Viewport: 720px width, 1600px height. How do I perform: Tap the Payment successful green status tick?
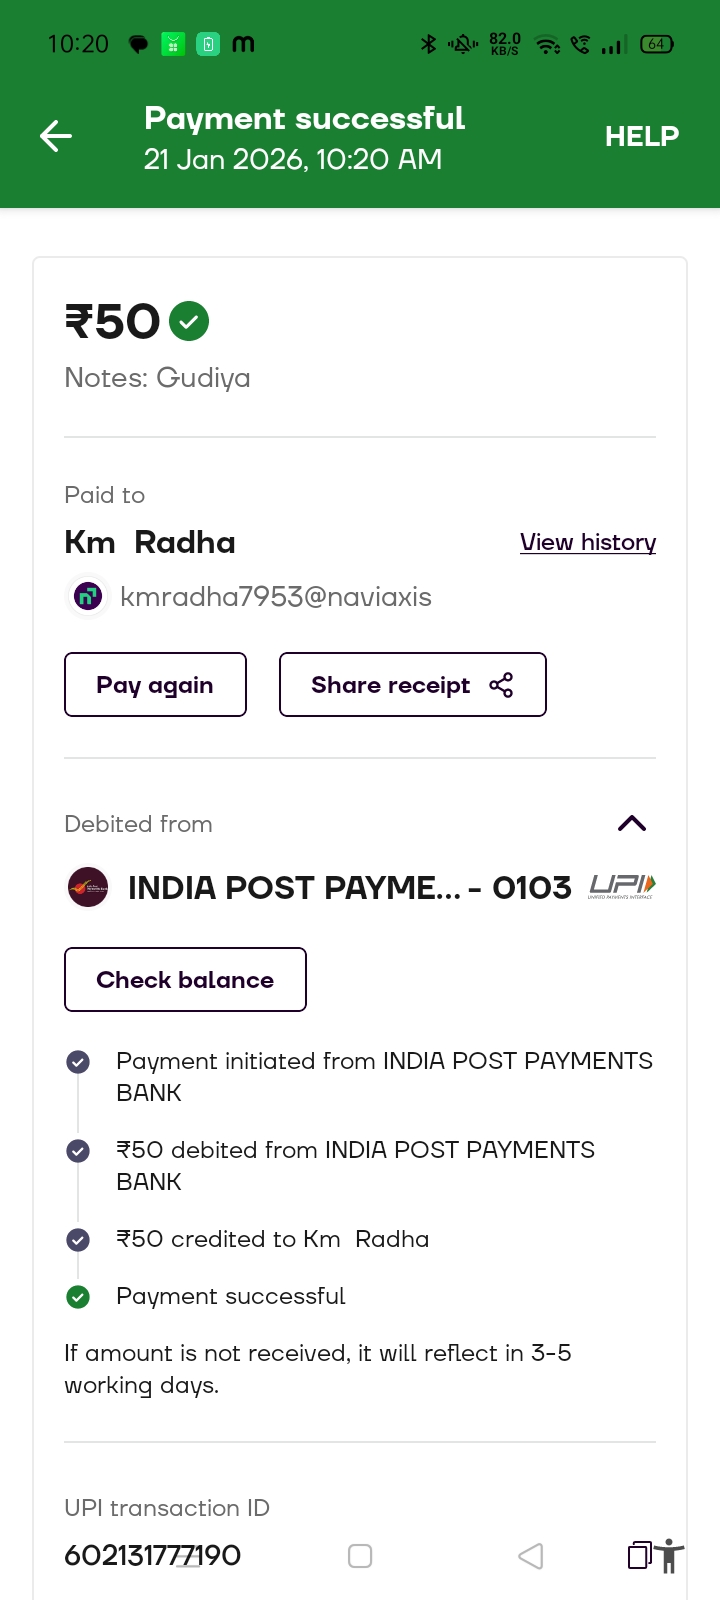78,1297
